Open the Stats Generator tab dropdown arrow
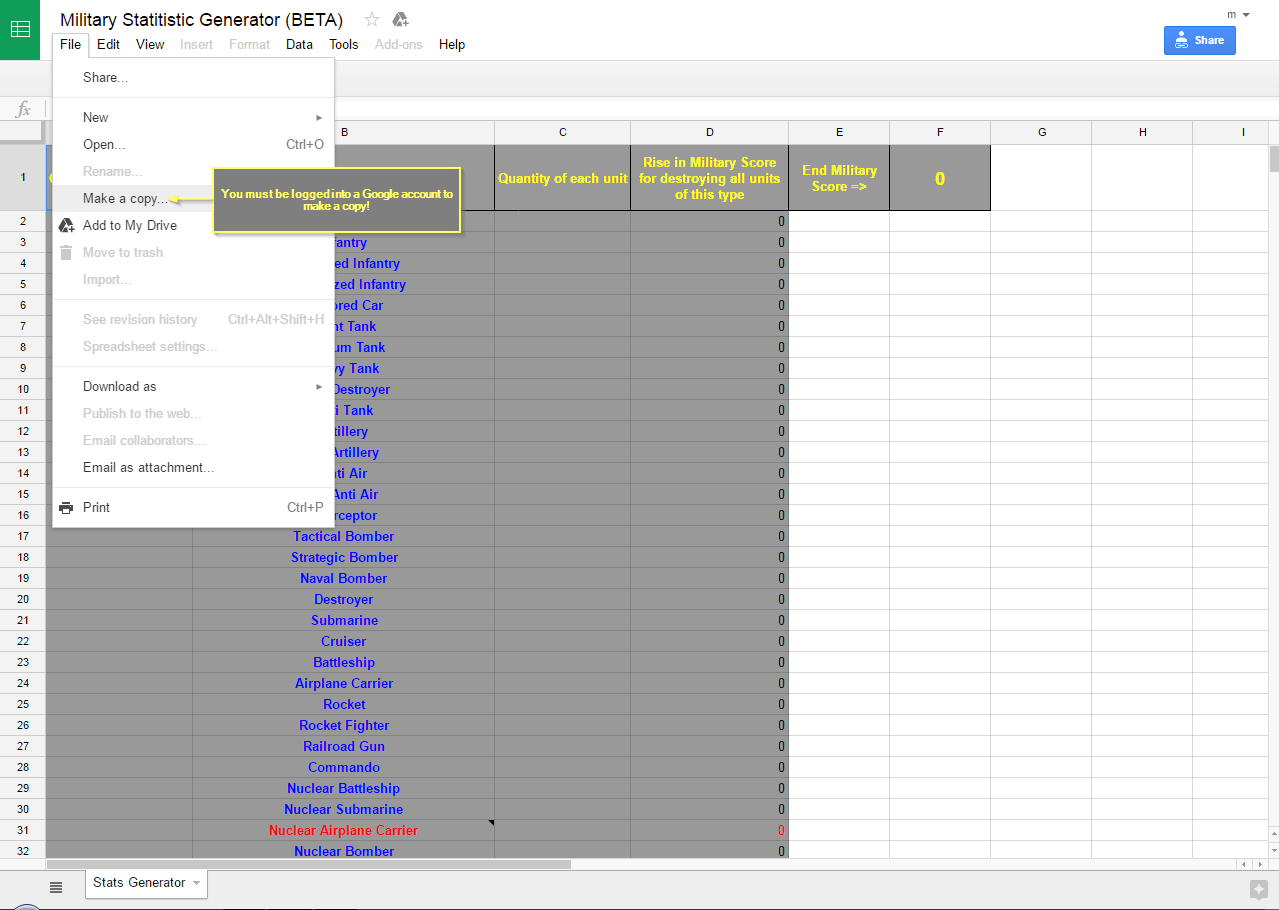 (x=197, y=883)
